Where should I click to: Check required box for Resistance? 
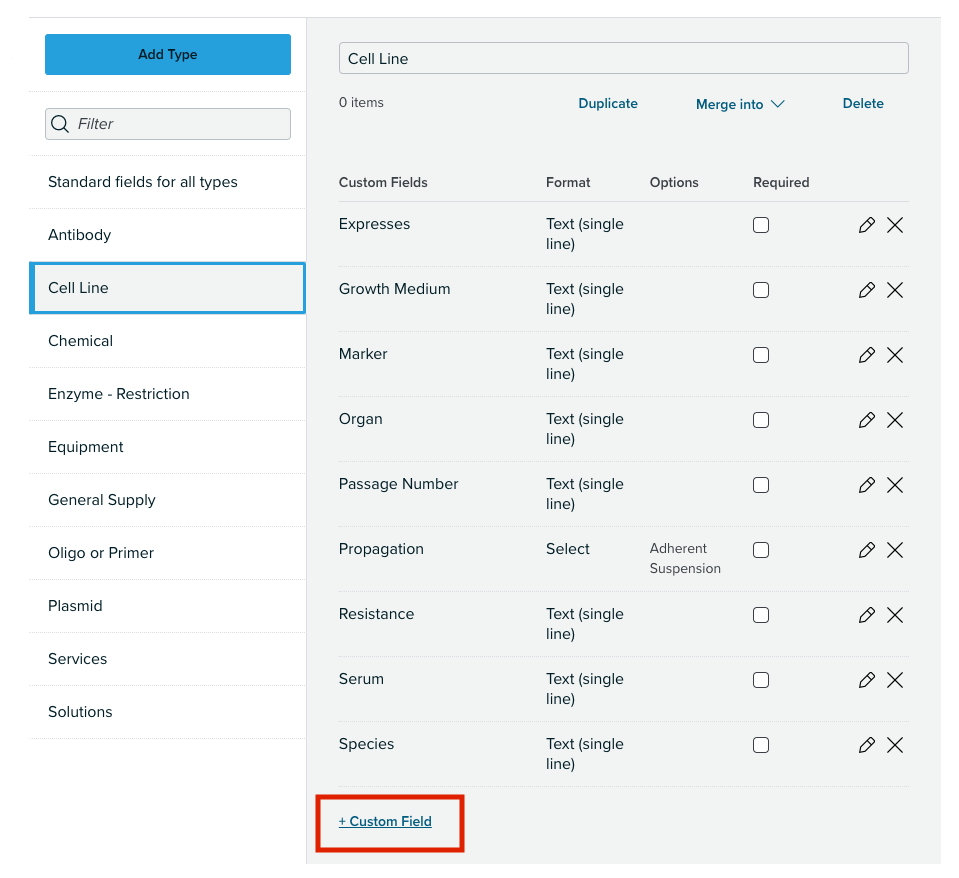click(761, 614)
